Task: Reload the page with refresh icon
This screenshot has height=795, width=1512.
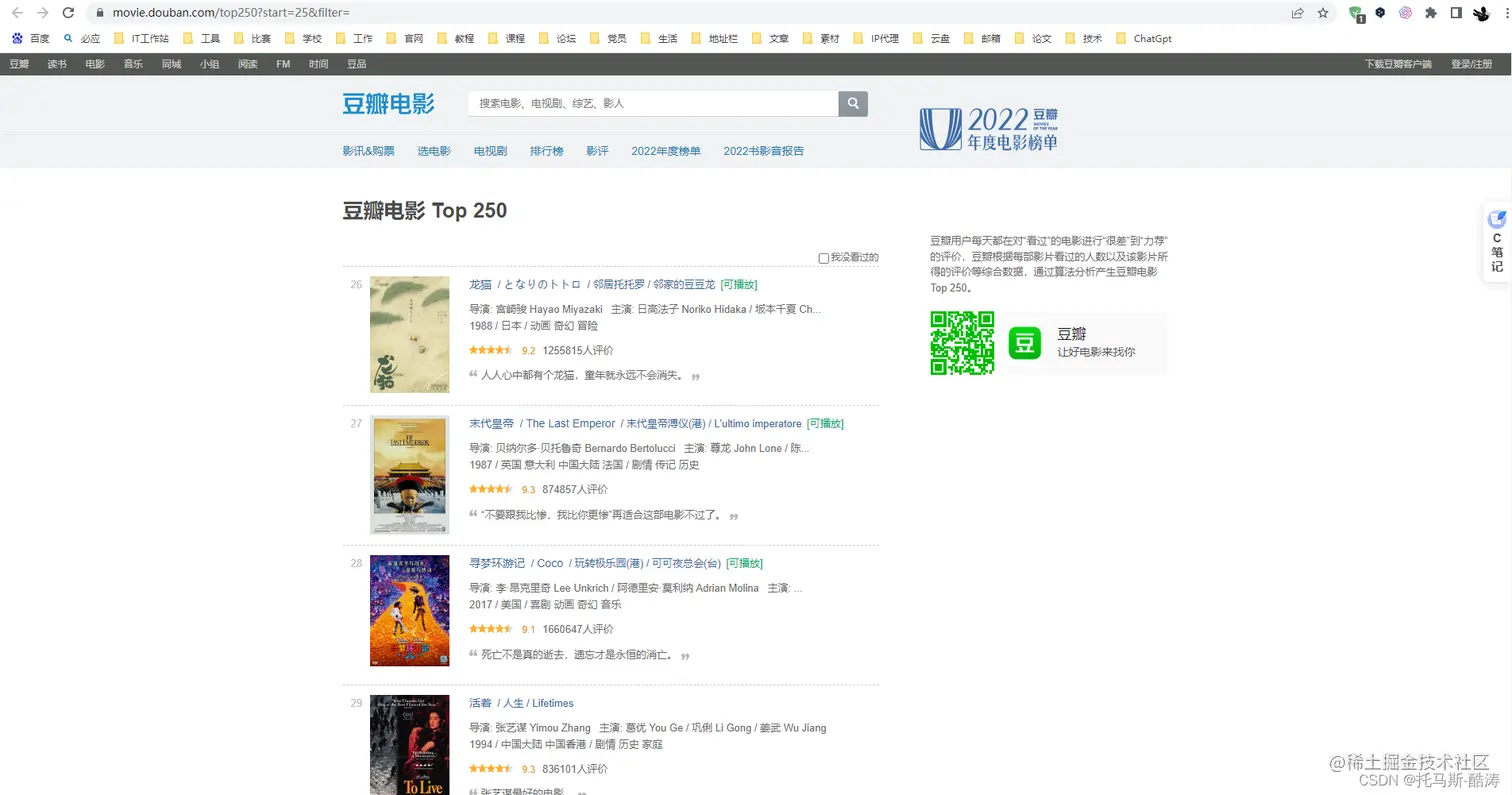Action: click(68, 13)
